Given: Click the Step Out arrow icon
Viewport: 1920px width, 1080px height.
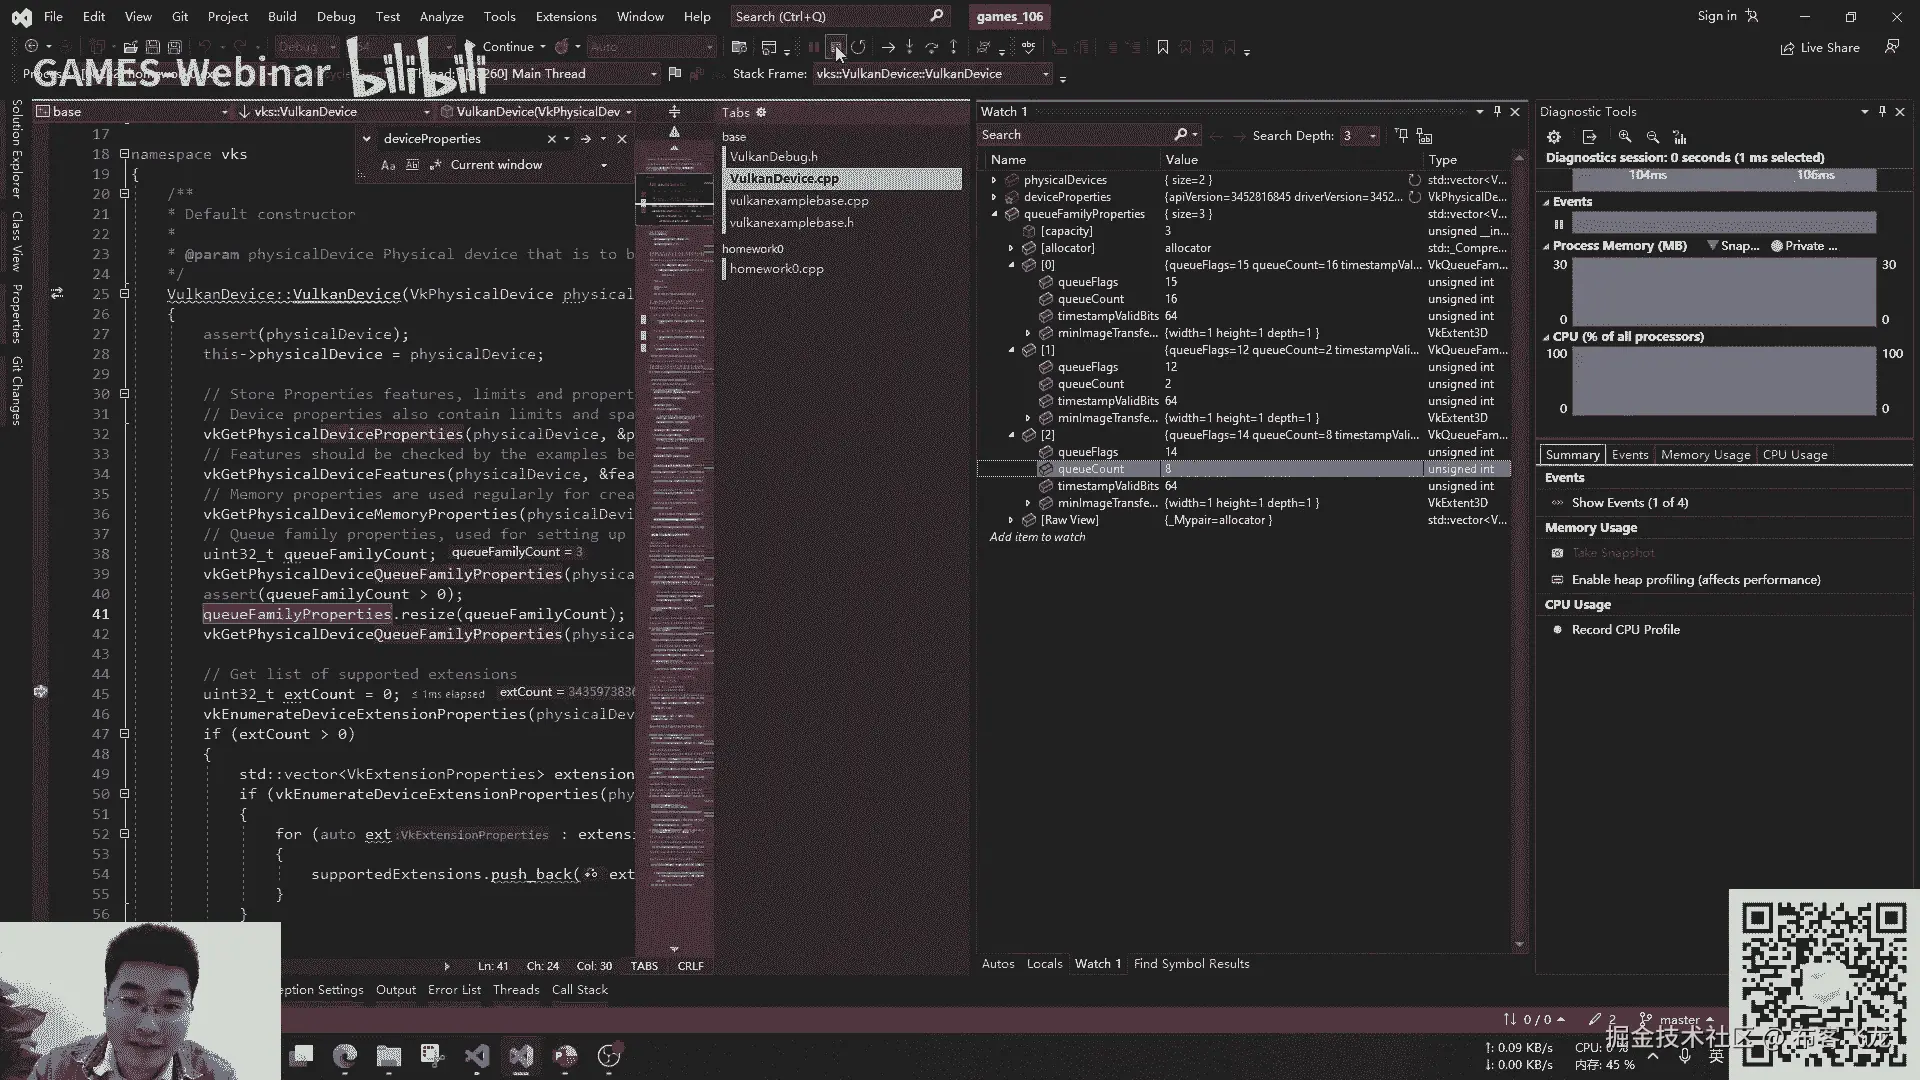Looking at the screenshot, I should (x=953, y=47).
